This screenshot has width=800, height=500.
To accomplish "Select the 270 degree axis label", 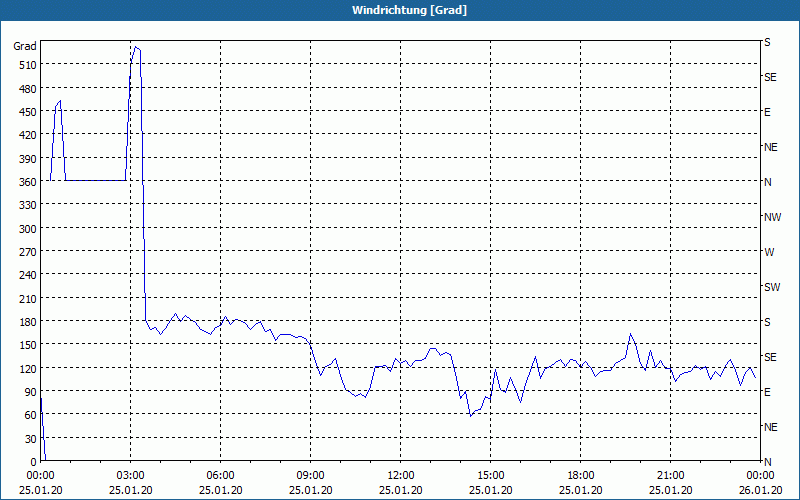I will tap(28, 252).
